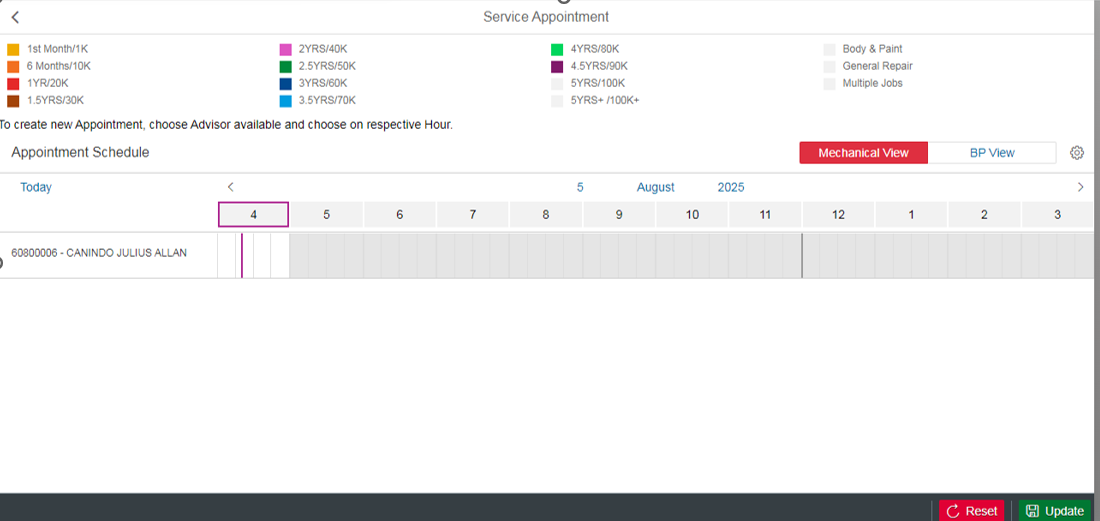Click the bright green 4YRS/80K swatch
The image size is (1100, 521).
(x=557, y=50)
